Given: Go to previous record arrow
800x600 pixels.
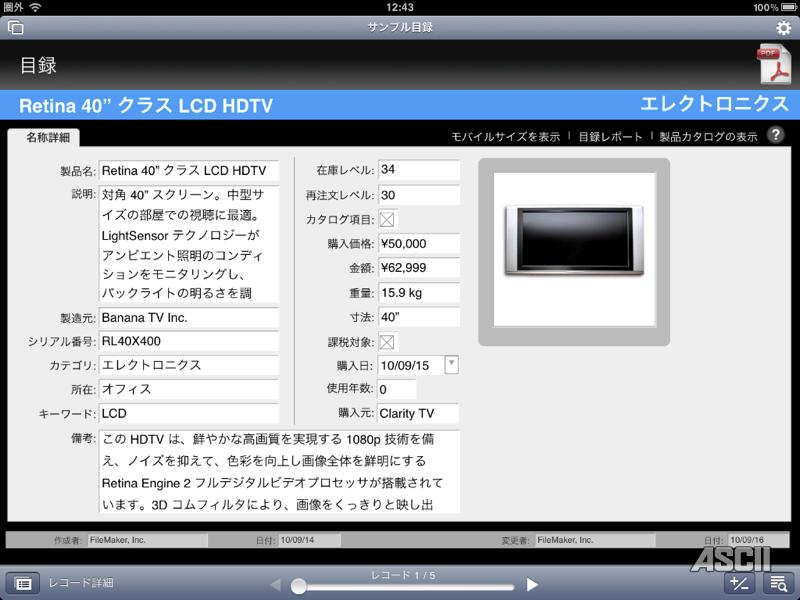Looking at the screenshot, I should 276,584.
